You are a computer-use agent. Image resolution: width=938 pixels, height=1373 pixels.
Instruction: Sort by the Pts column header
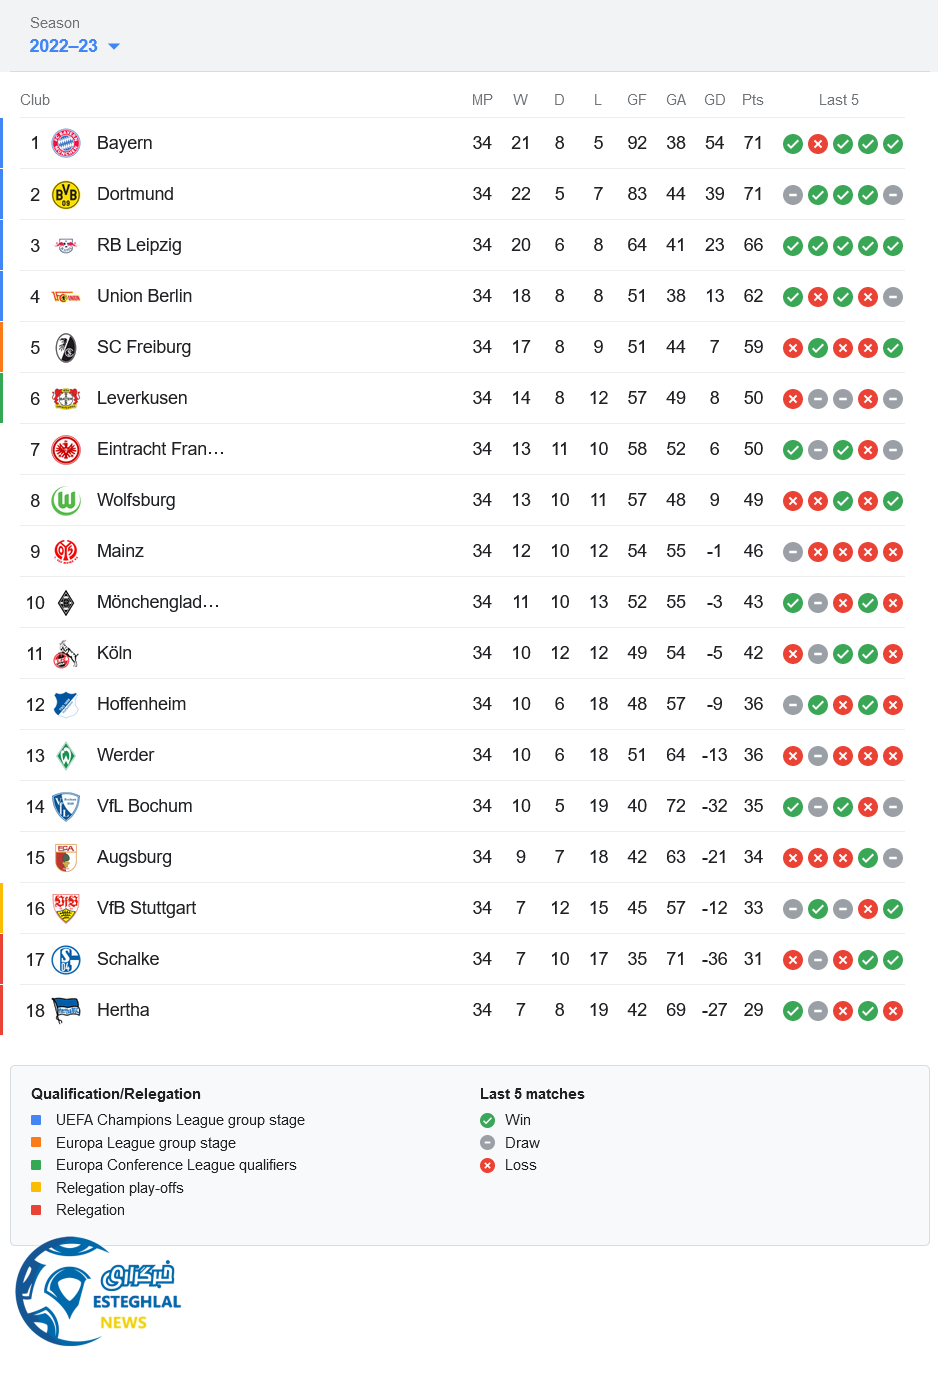pos(752,100)
